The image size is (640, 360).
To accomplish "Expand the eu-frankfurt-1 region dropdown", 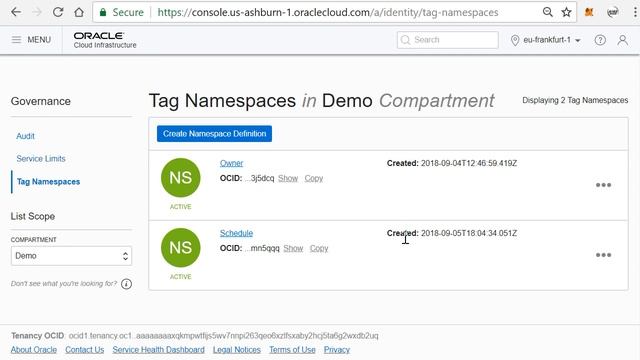I will tap(552, 40).
